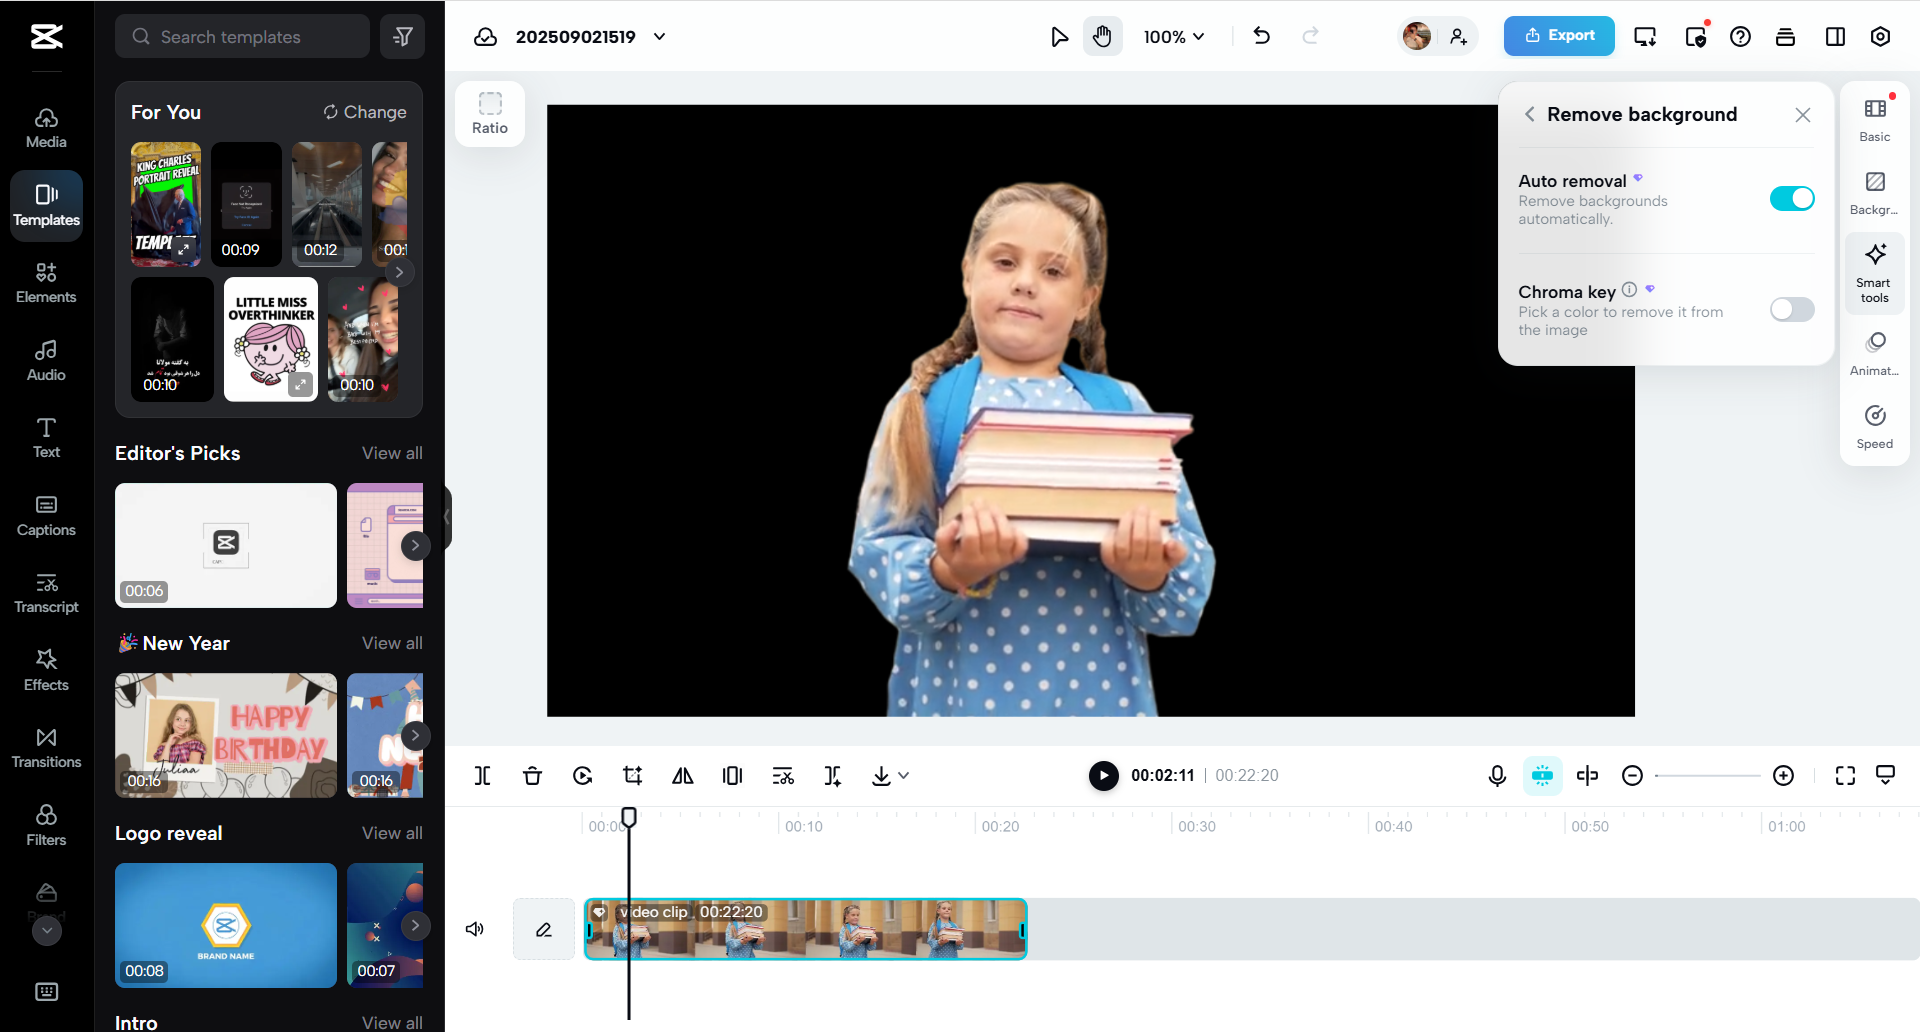Open the invite collaborators icon
The height and width of the screenshot is (1032, 1920).
click(x=1459, y=37)
